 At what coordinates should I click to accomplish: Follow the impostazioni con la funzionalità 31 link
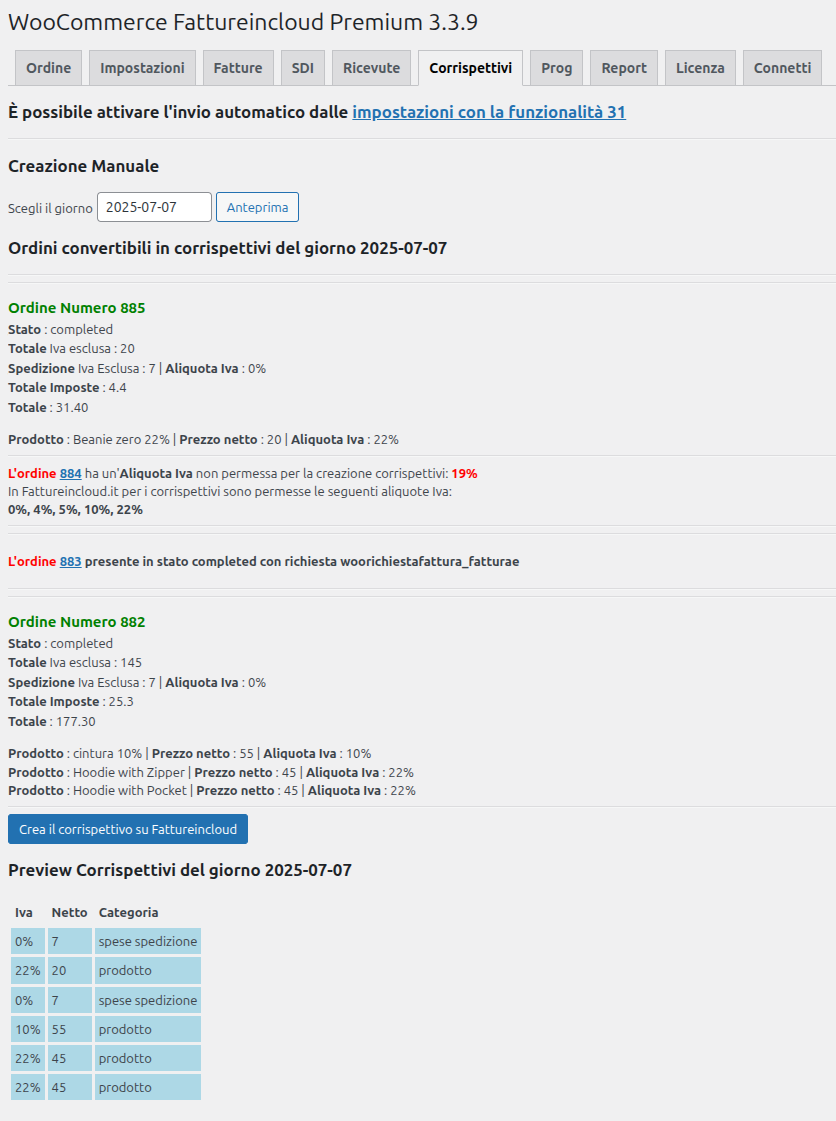coord(489,112)
